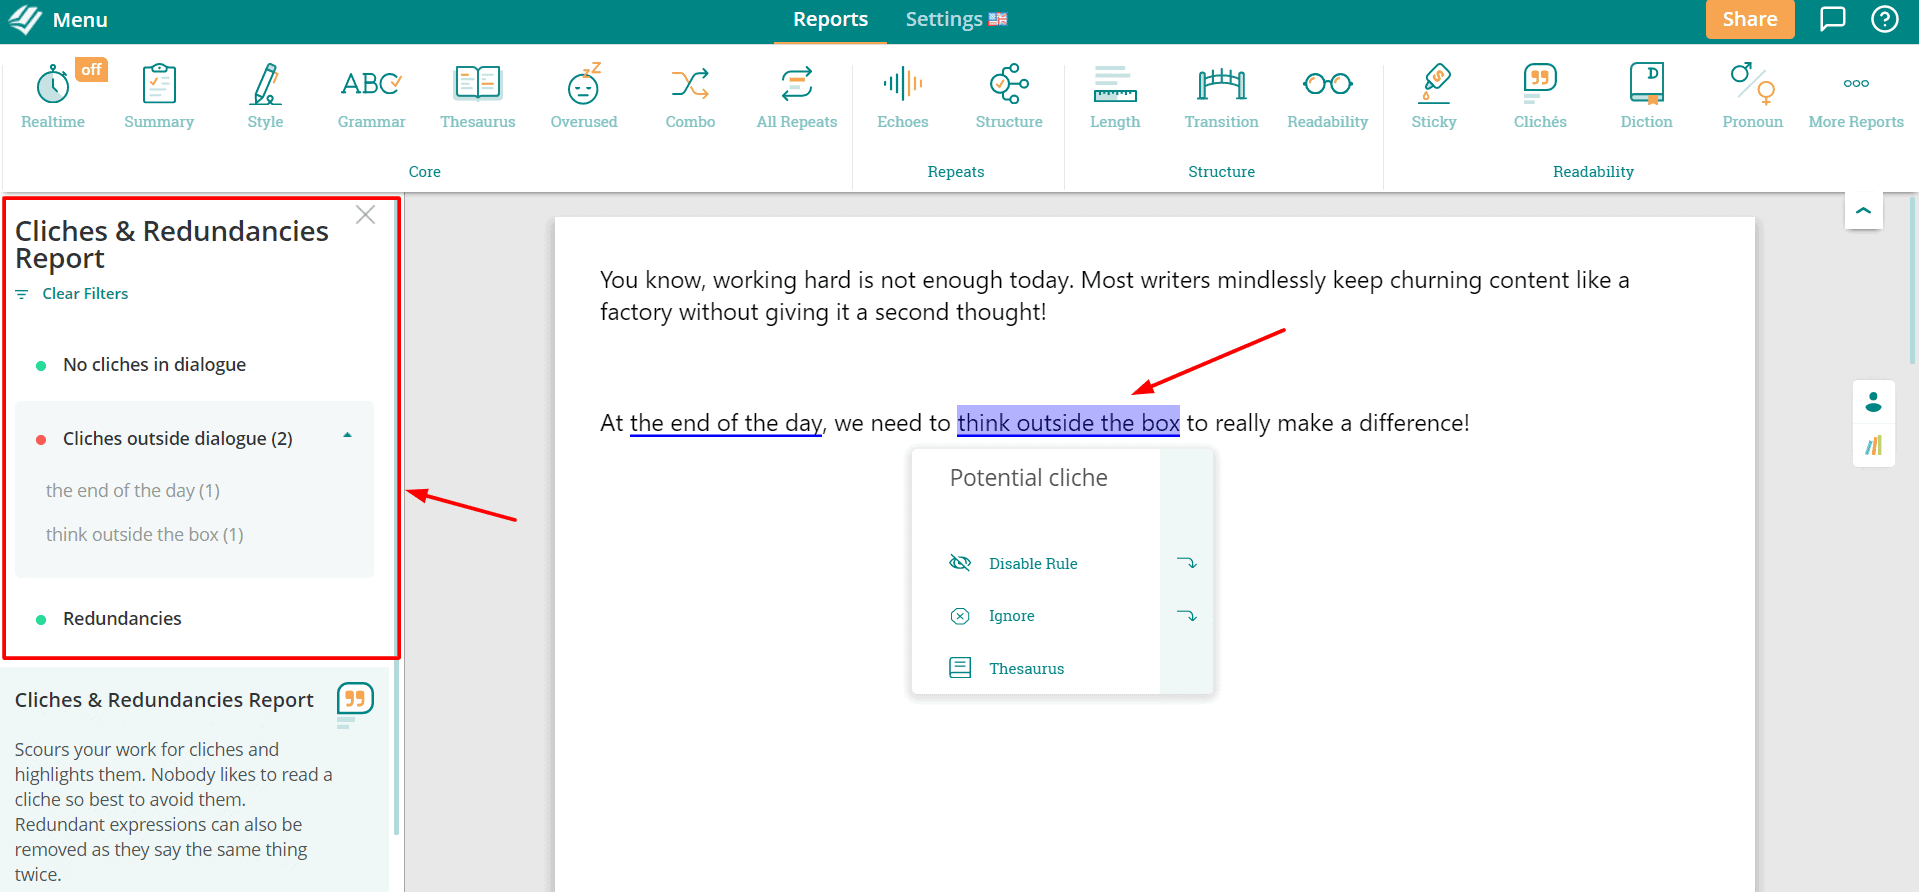Image resolution: width=1919 pixels, height=892 pixels.
Task: Select 'think outside the box (1)' list entry
Action: pyautogui.click(x=145, y=535)
